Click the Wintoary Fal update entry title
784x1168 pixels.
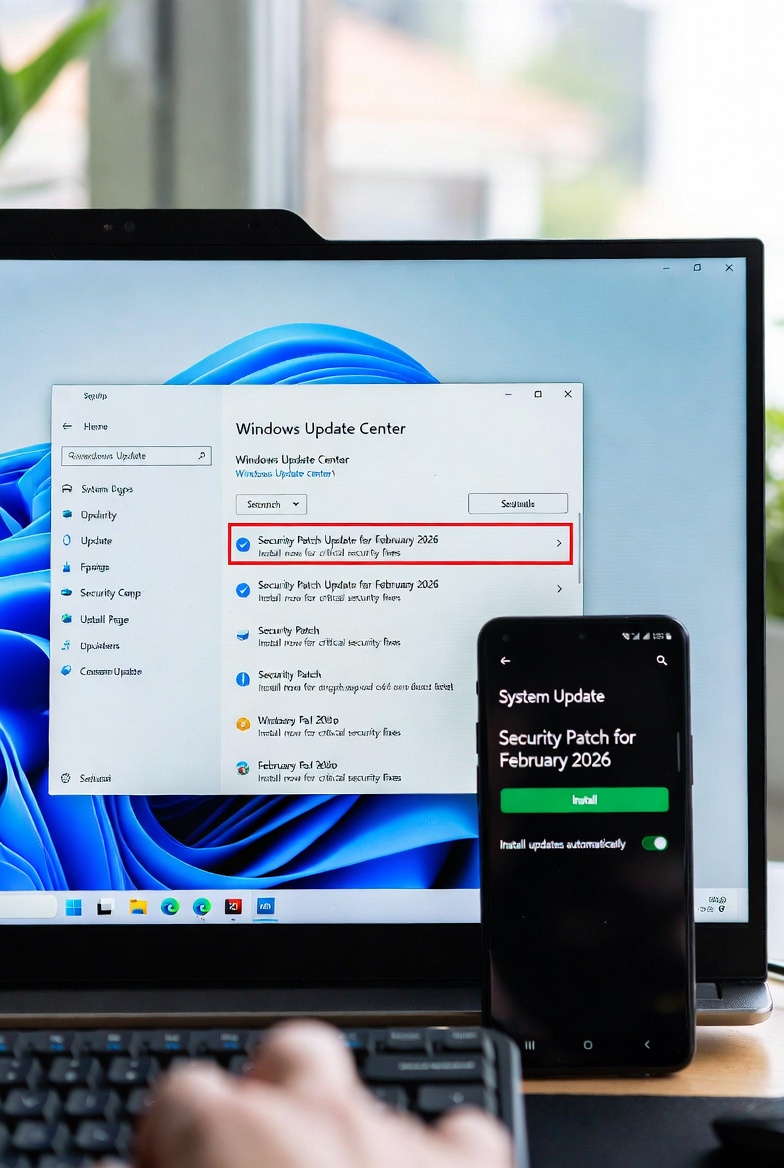(298, 720)
